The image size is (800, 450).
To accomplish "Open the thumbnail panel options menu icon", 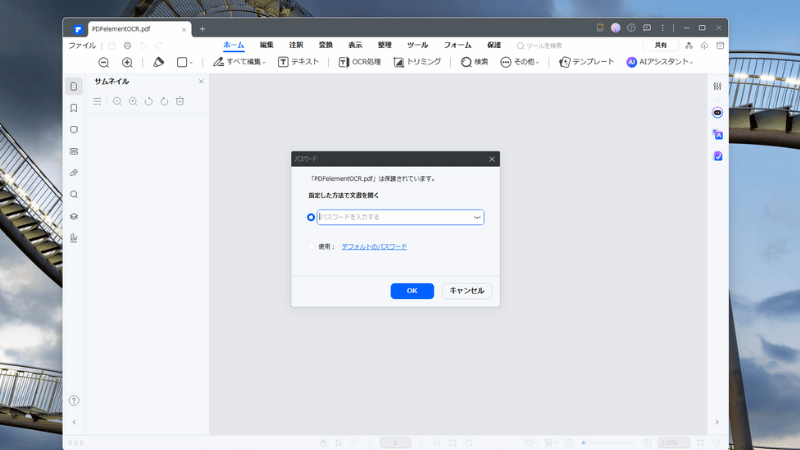I will [x=97, y=102].
